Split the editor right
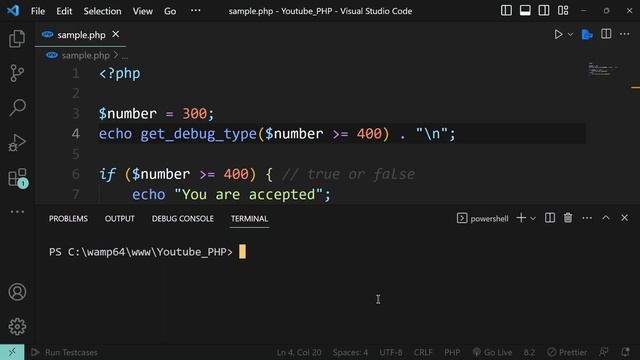 606,34
